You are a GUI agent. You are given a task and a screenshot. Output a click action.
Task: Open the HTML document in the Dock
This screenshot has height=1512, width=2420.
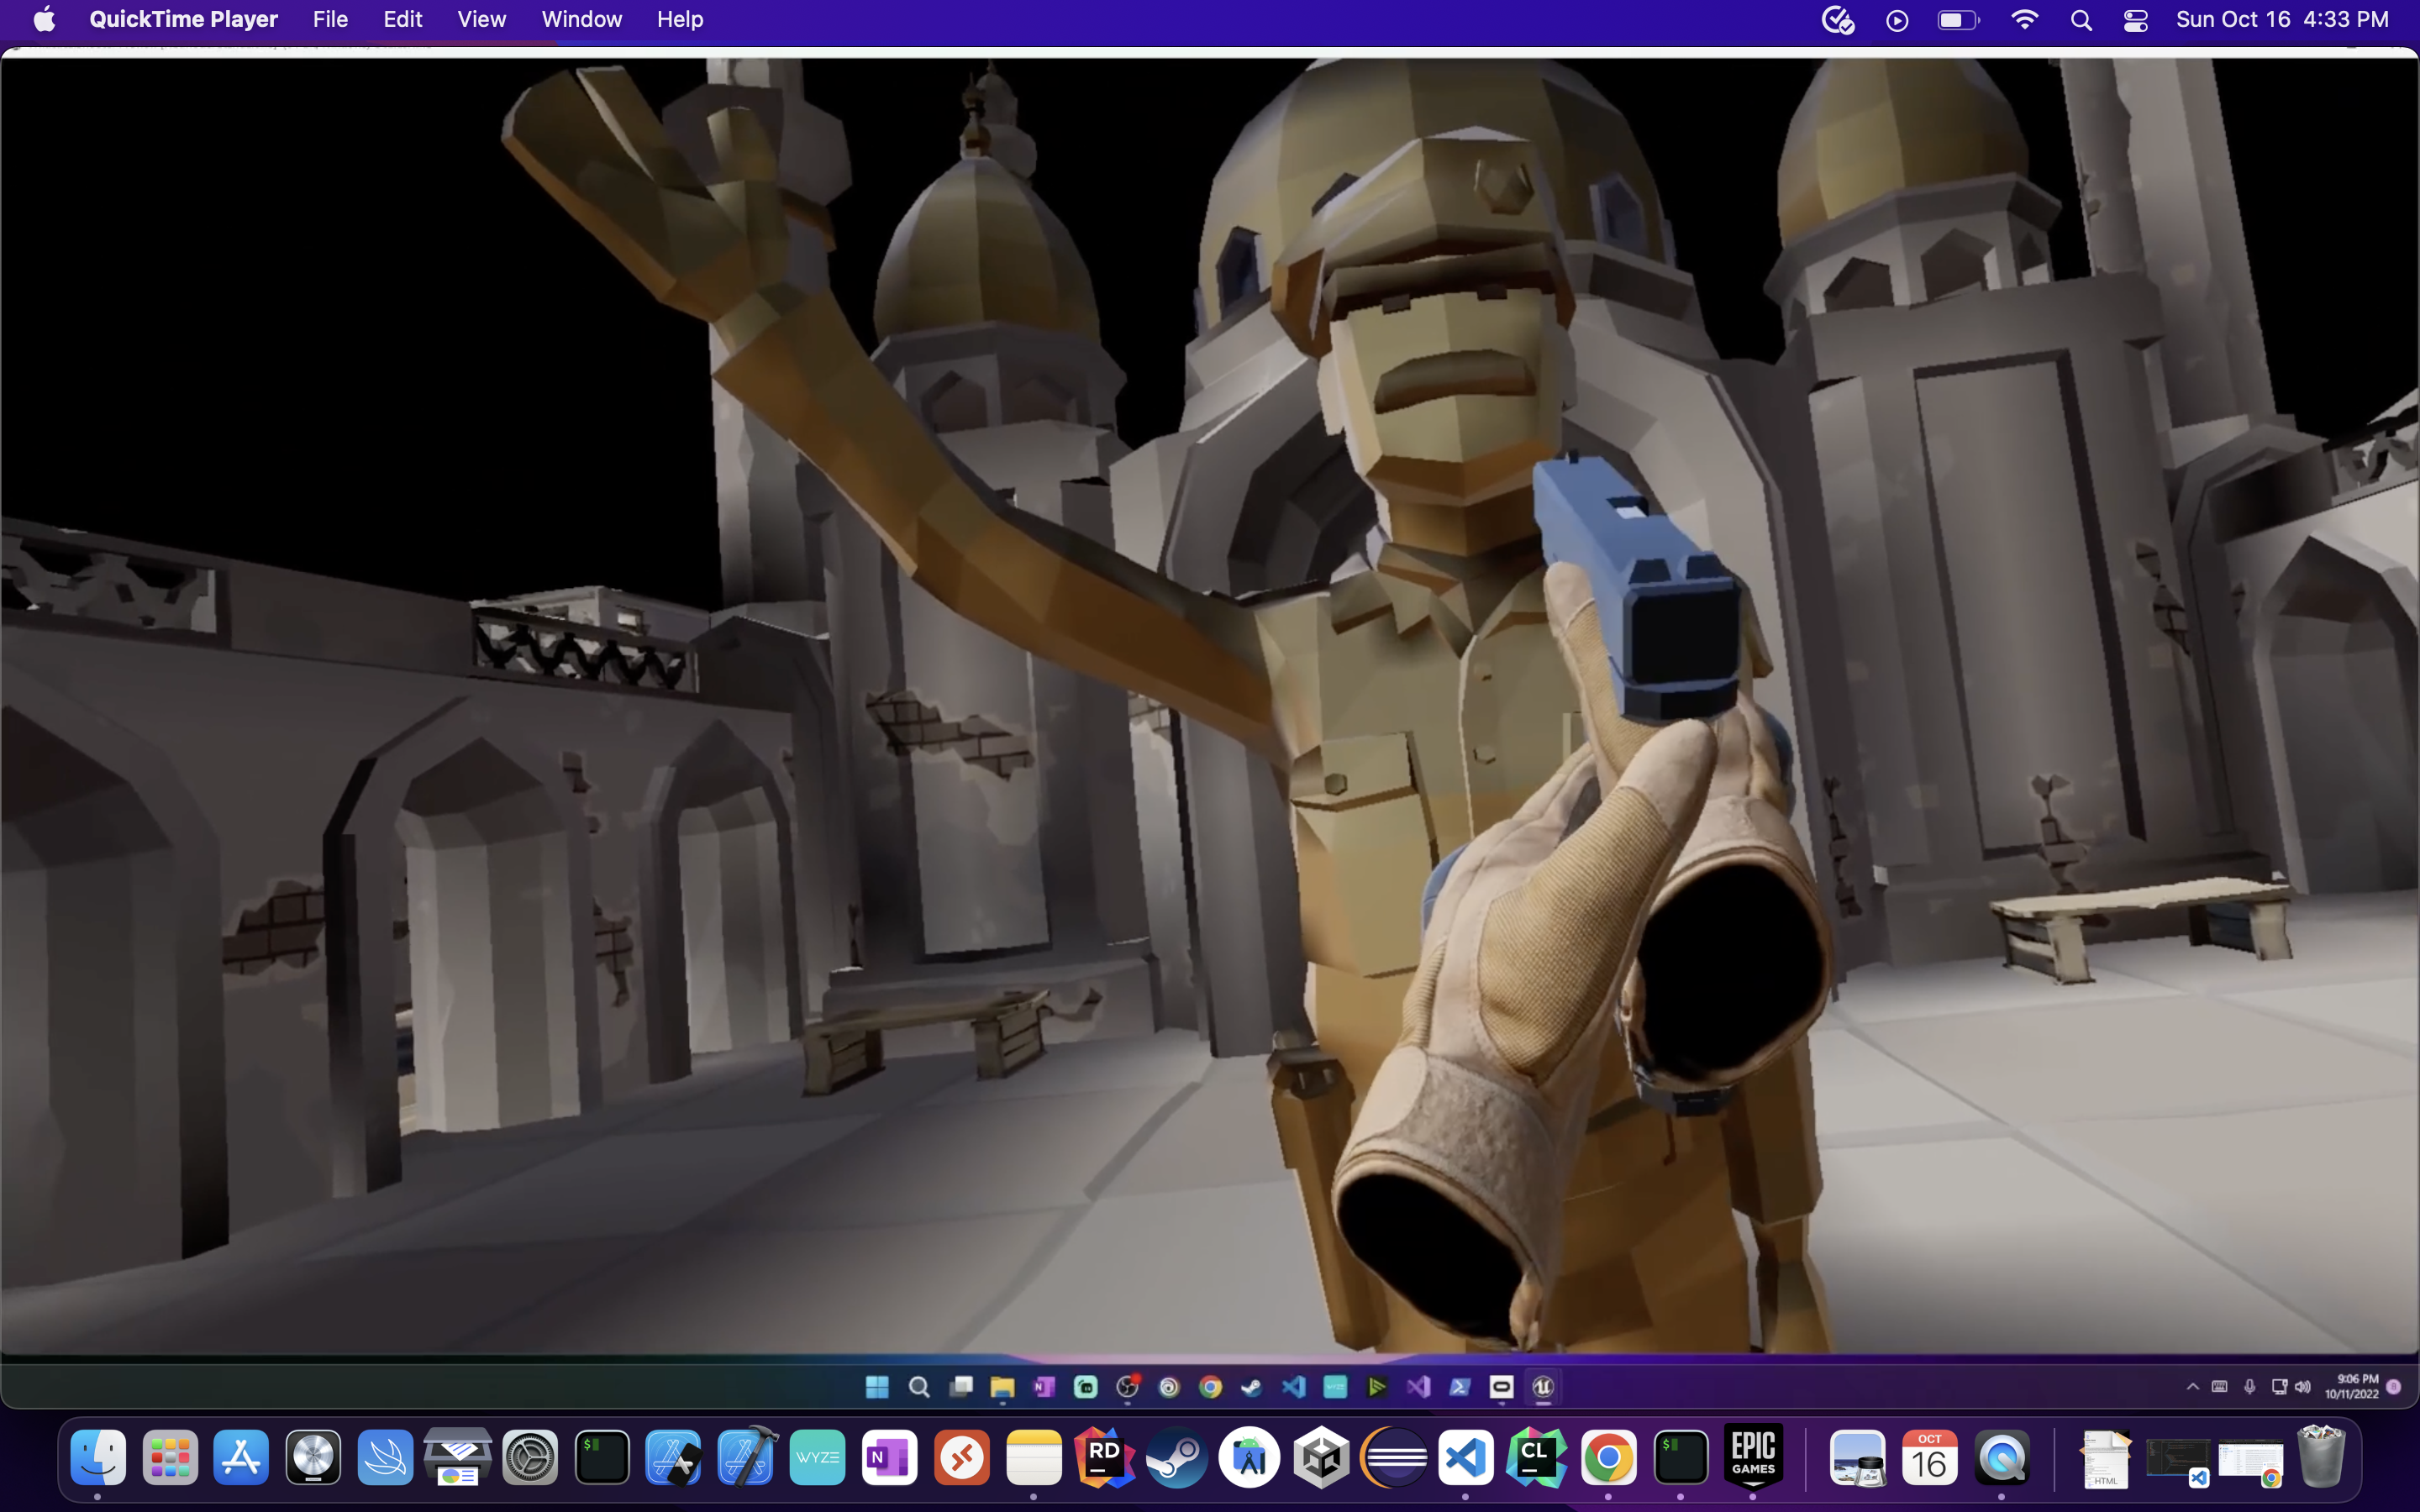pyautogui.click(x=2106, y=1458)
